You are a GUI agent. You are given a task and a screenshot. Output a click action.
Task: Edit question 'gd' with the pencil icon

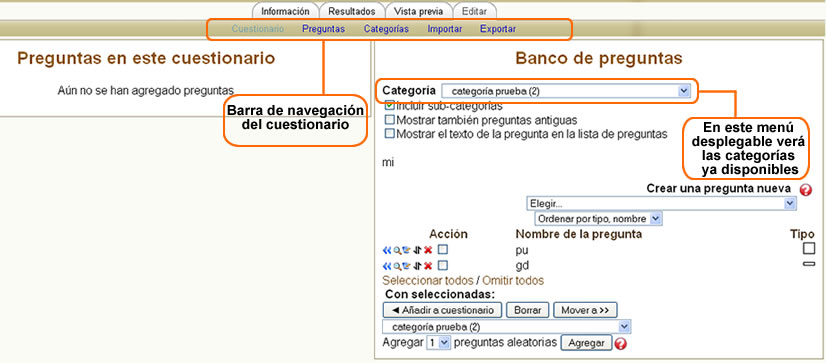tap(406, 265)
